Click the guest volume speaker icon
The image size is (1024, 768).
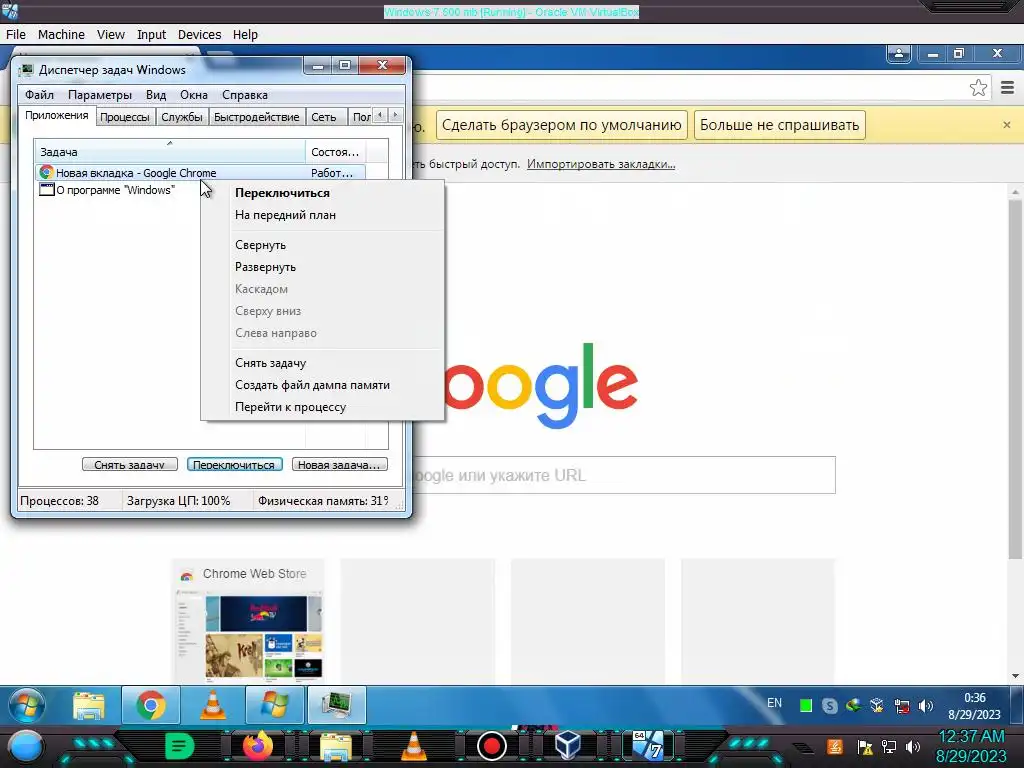[x=925, y=705]
